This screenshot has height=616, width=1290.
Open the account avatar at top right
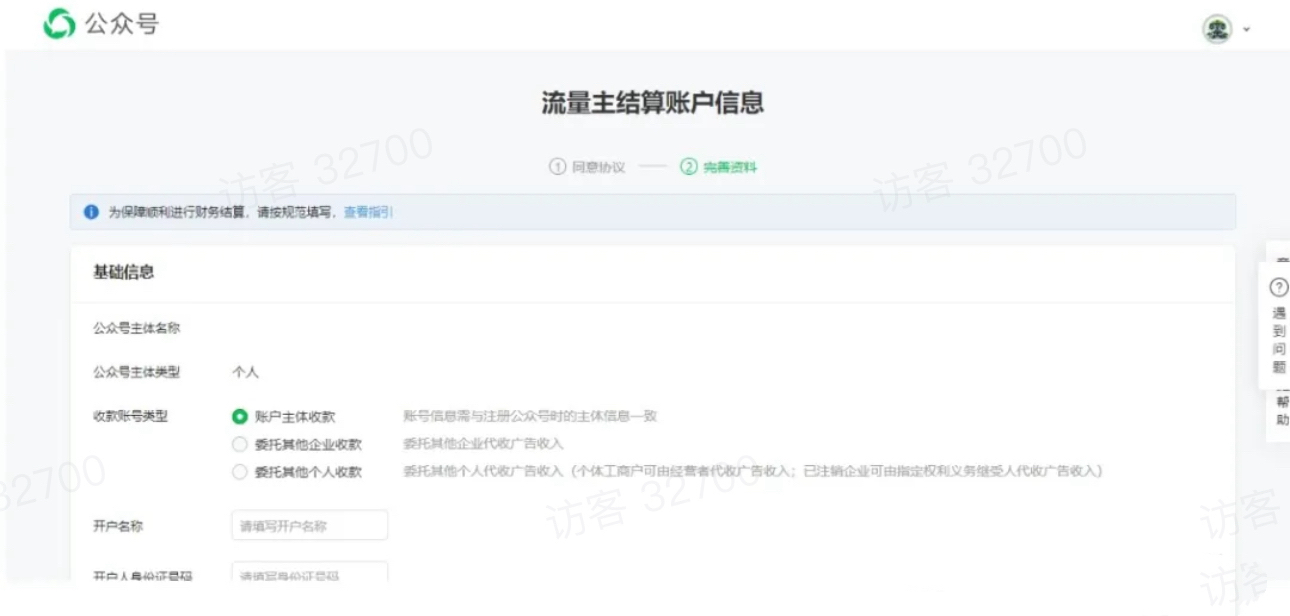tap(1218, 29)
